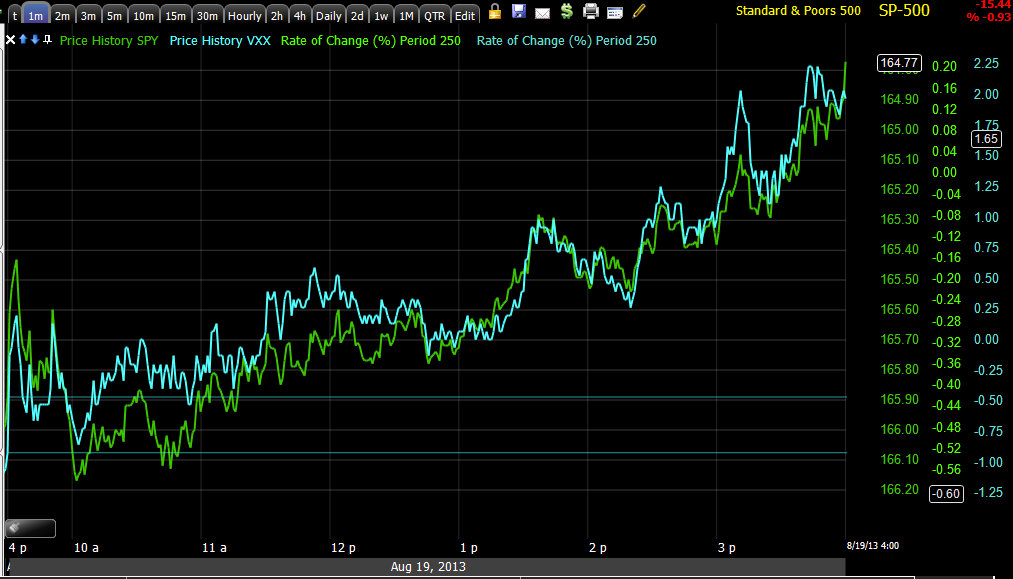Image resolution: width=1013 pixels, height=579 pixels.
Task: Click the floppy disk save icon
Action: coord(519,11)
